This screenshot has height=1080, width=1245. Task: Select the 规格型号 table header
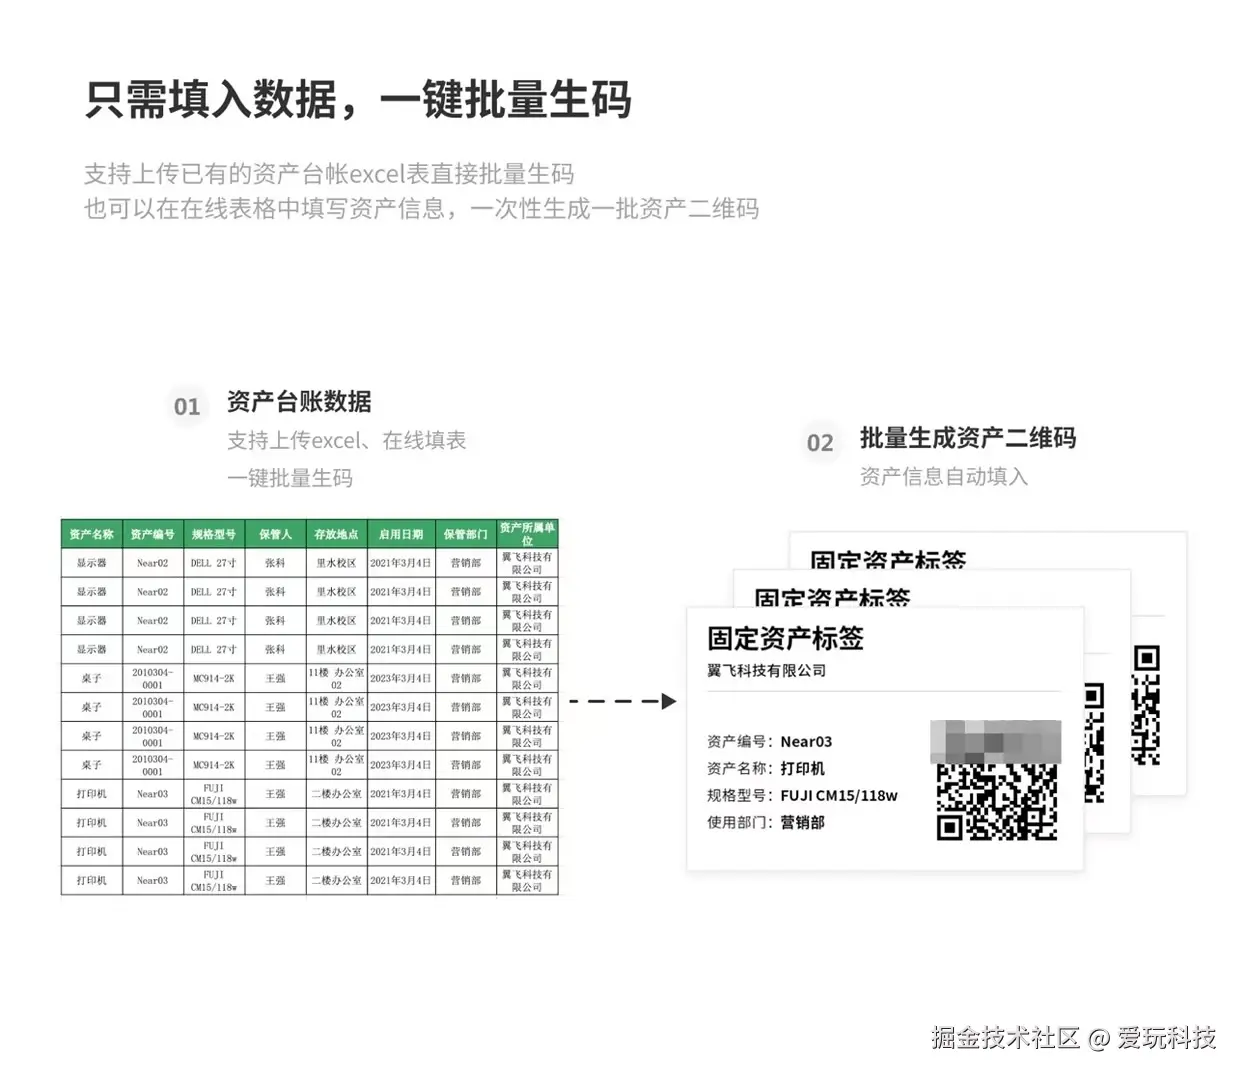coord(214,534)
